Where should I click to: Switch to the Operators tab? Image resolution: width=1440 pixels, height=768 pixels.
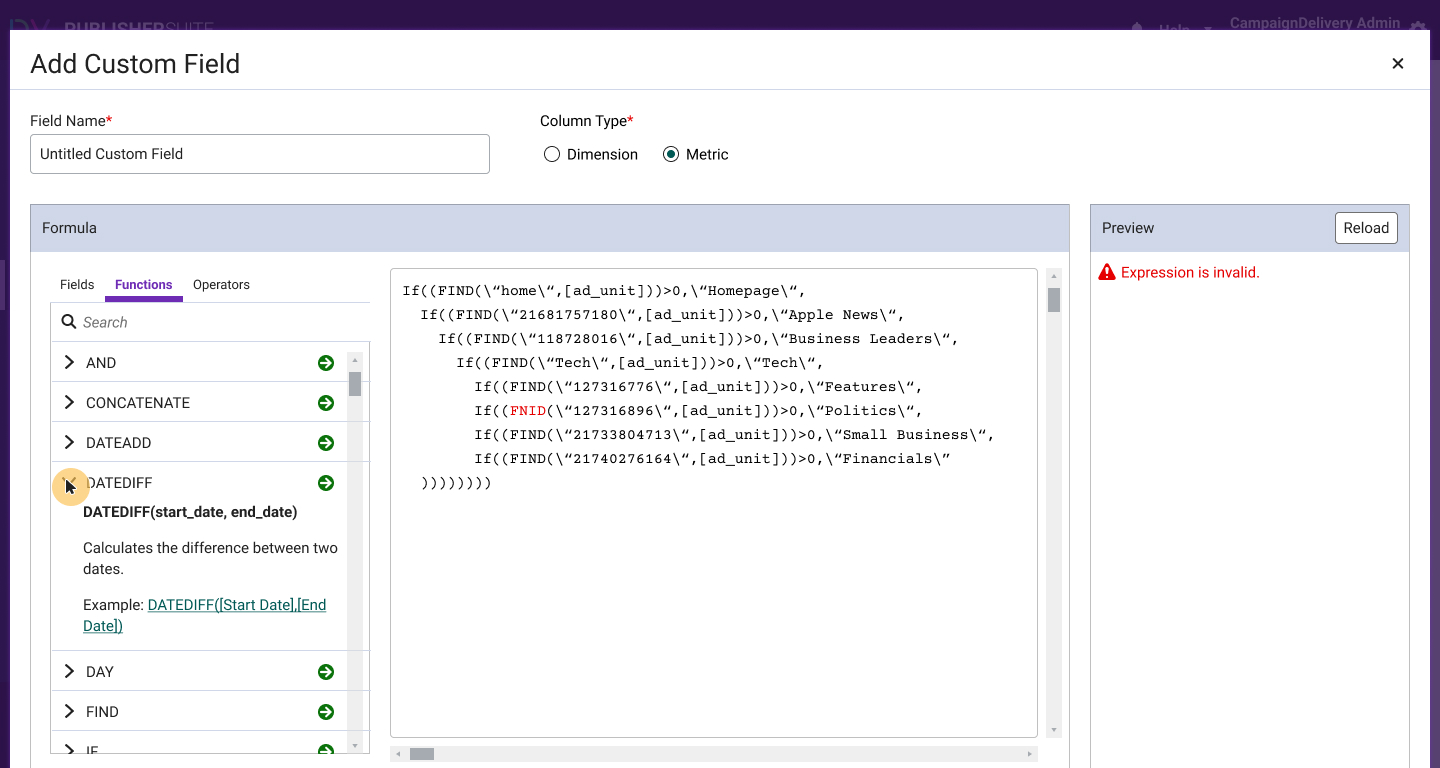221,285
